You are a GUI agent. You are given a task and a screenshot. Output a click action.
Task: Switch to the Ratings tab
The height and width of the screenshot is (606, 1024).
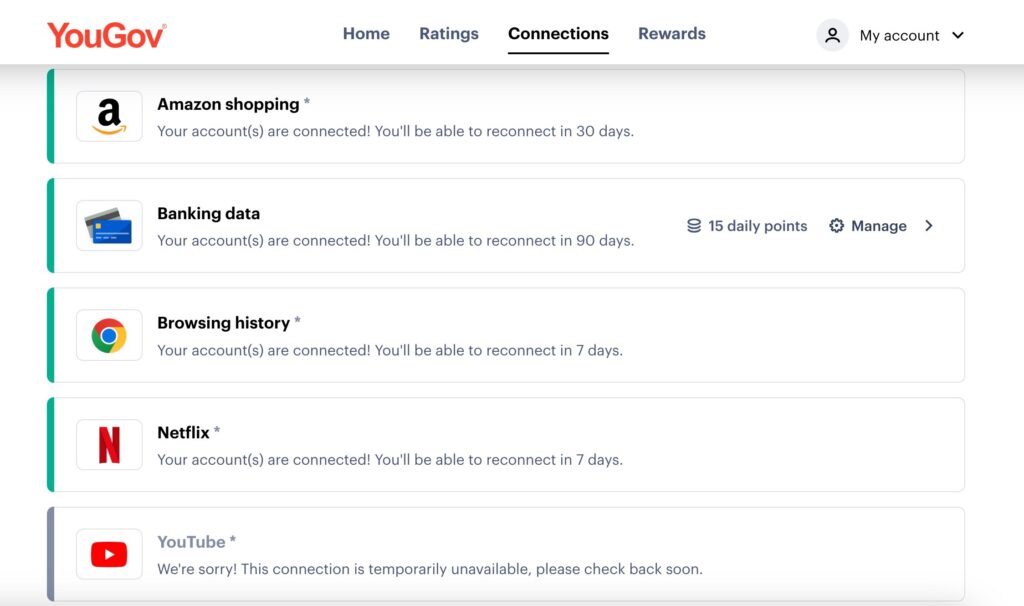[449, 34]
